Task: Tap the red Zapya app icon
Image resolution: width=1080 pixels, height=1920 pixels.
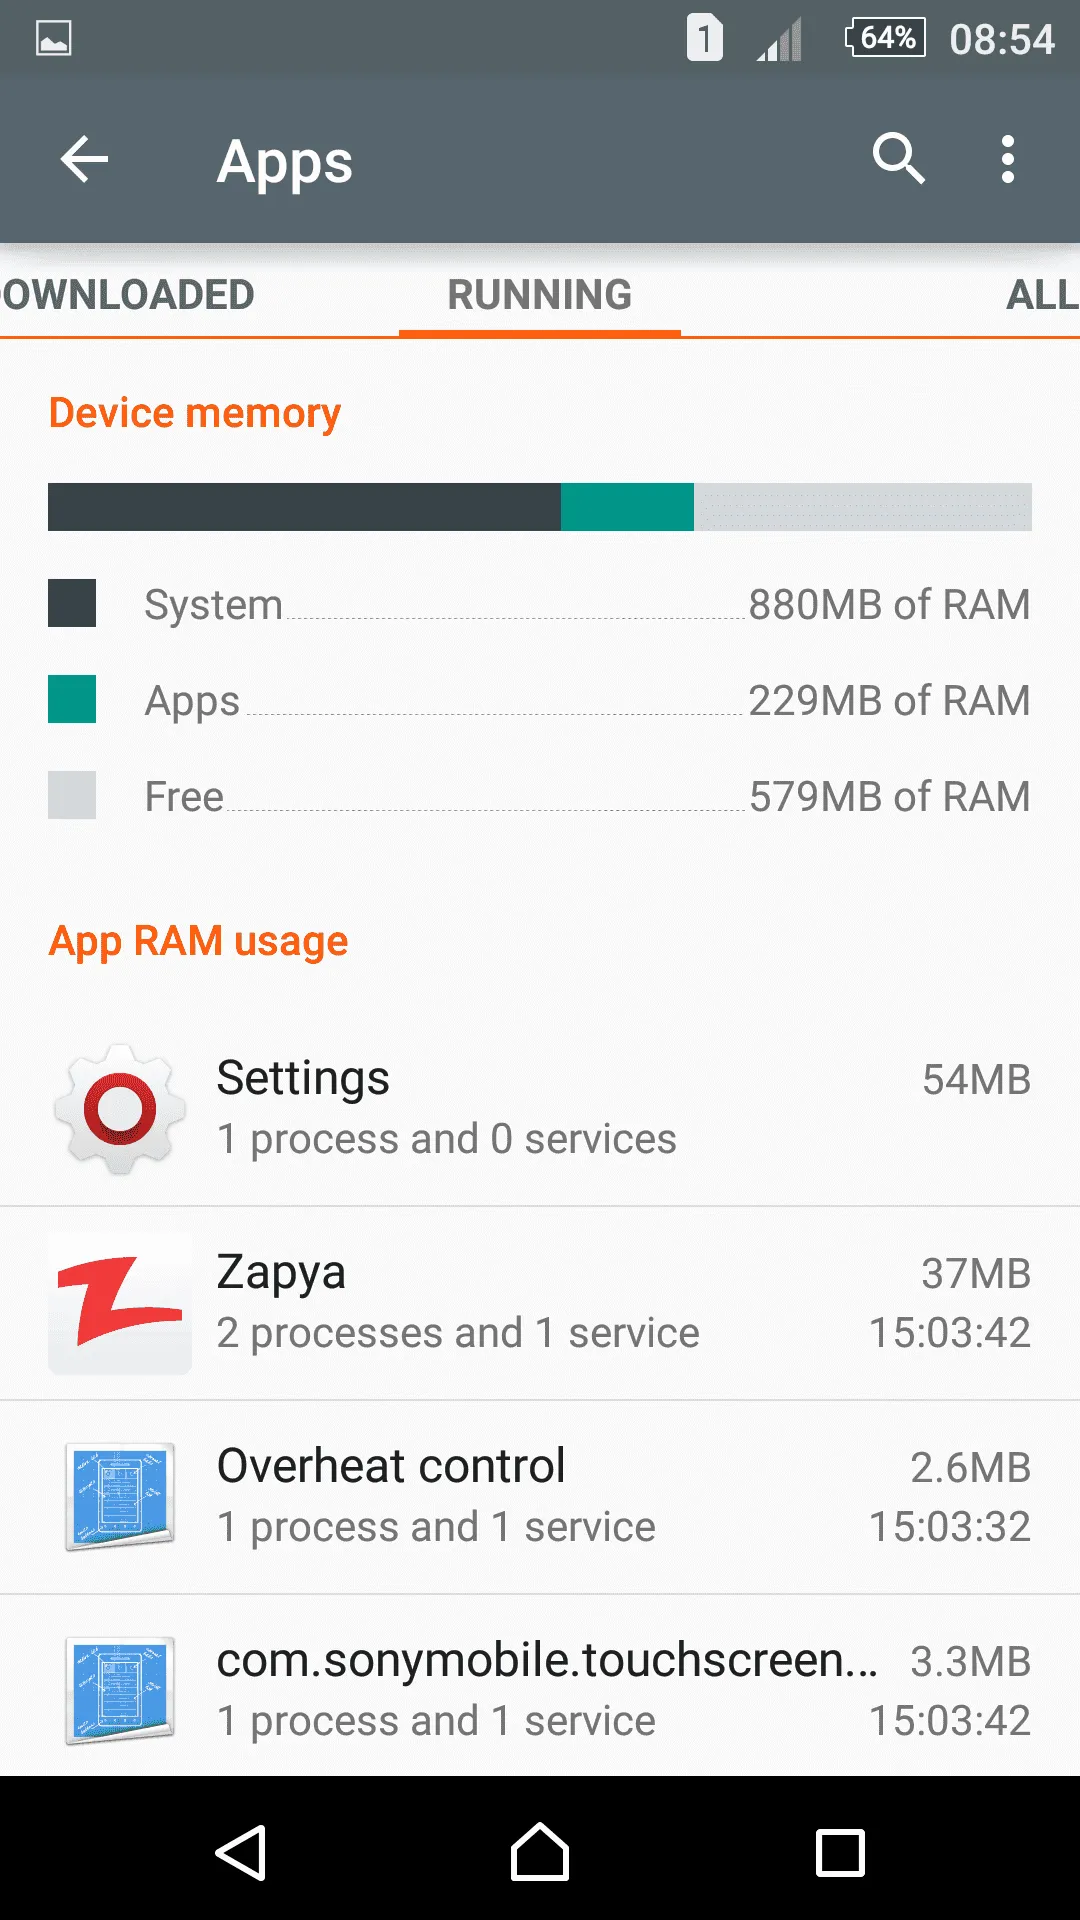Action: click(120, 1303)
